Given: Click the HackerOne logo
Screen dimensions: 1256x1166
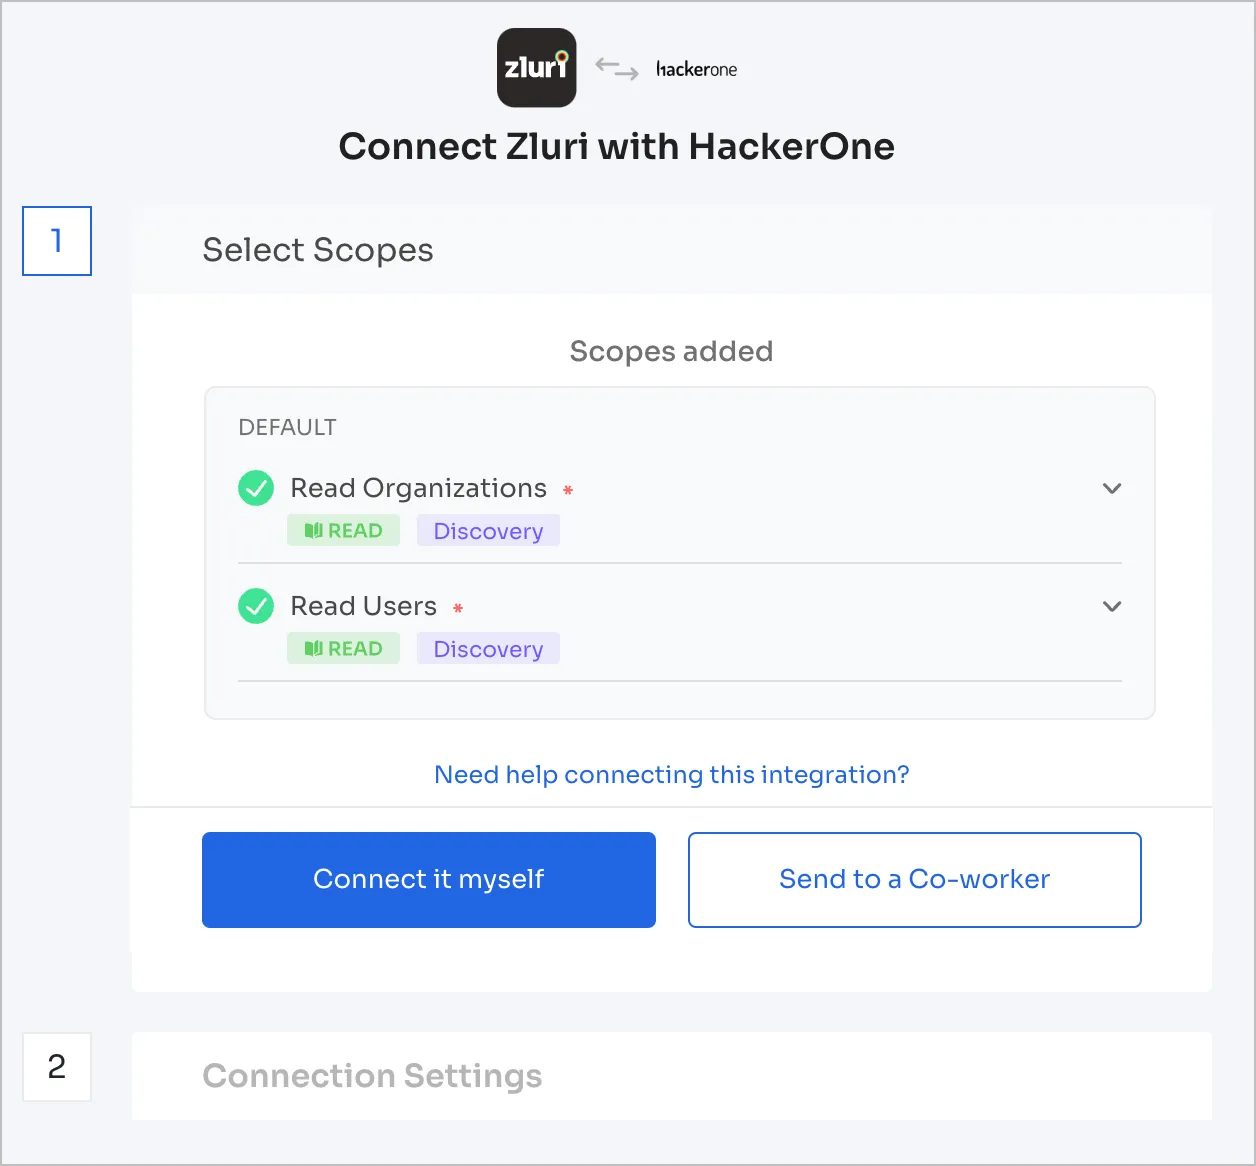Looking at the screenshot, I should [x=697, y=69].
